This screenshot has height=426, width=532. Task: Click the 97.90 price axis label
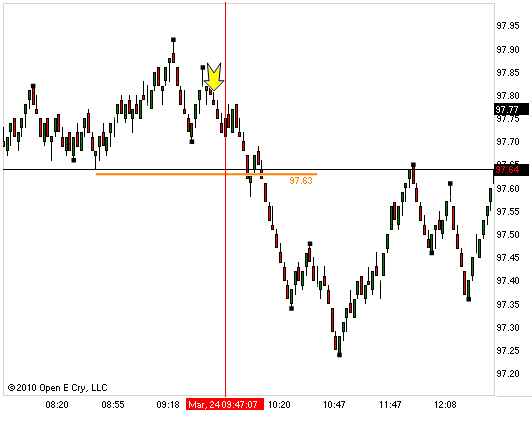(x=508, y=50)
